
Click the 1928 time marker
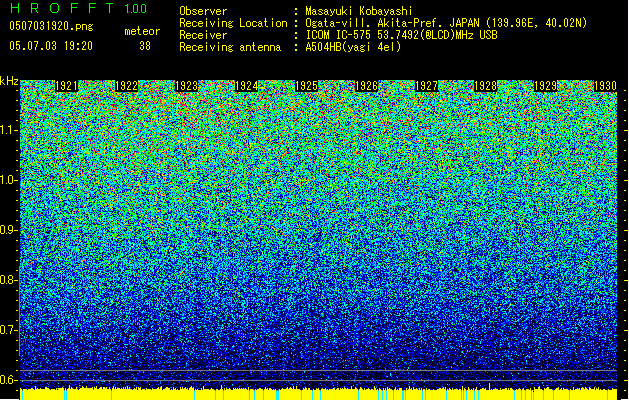click(x=486, y=86)
